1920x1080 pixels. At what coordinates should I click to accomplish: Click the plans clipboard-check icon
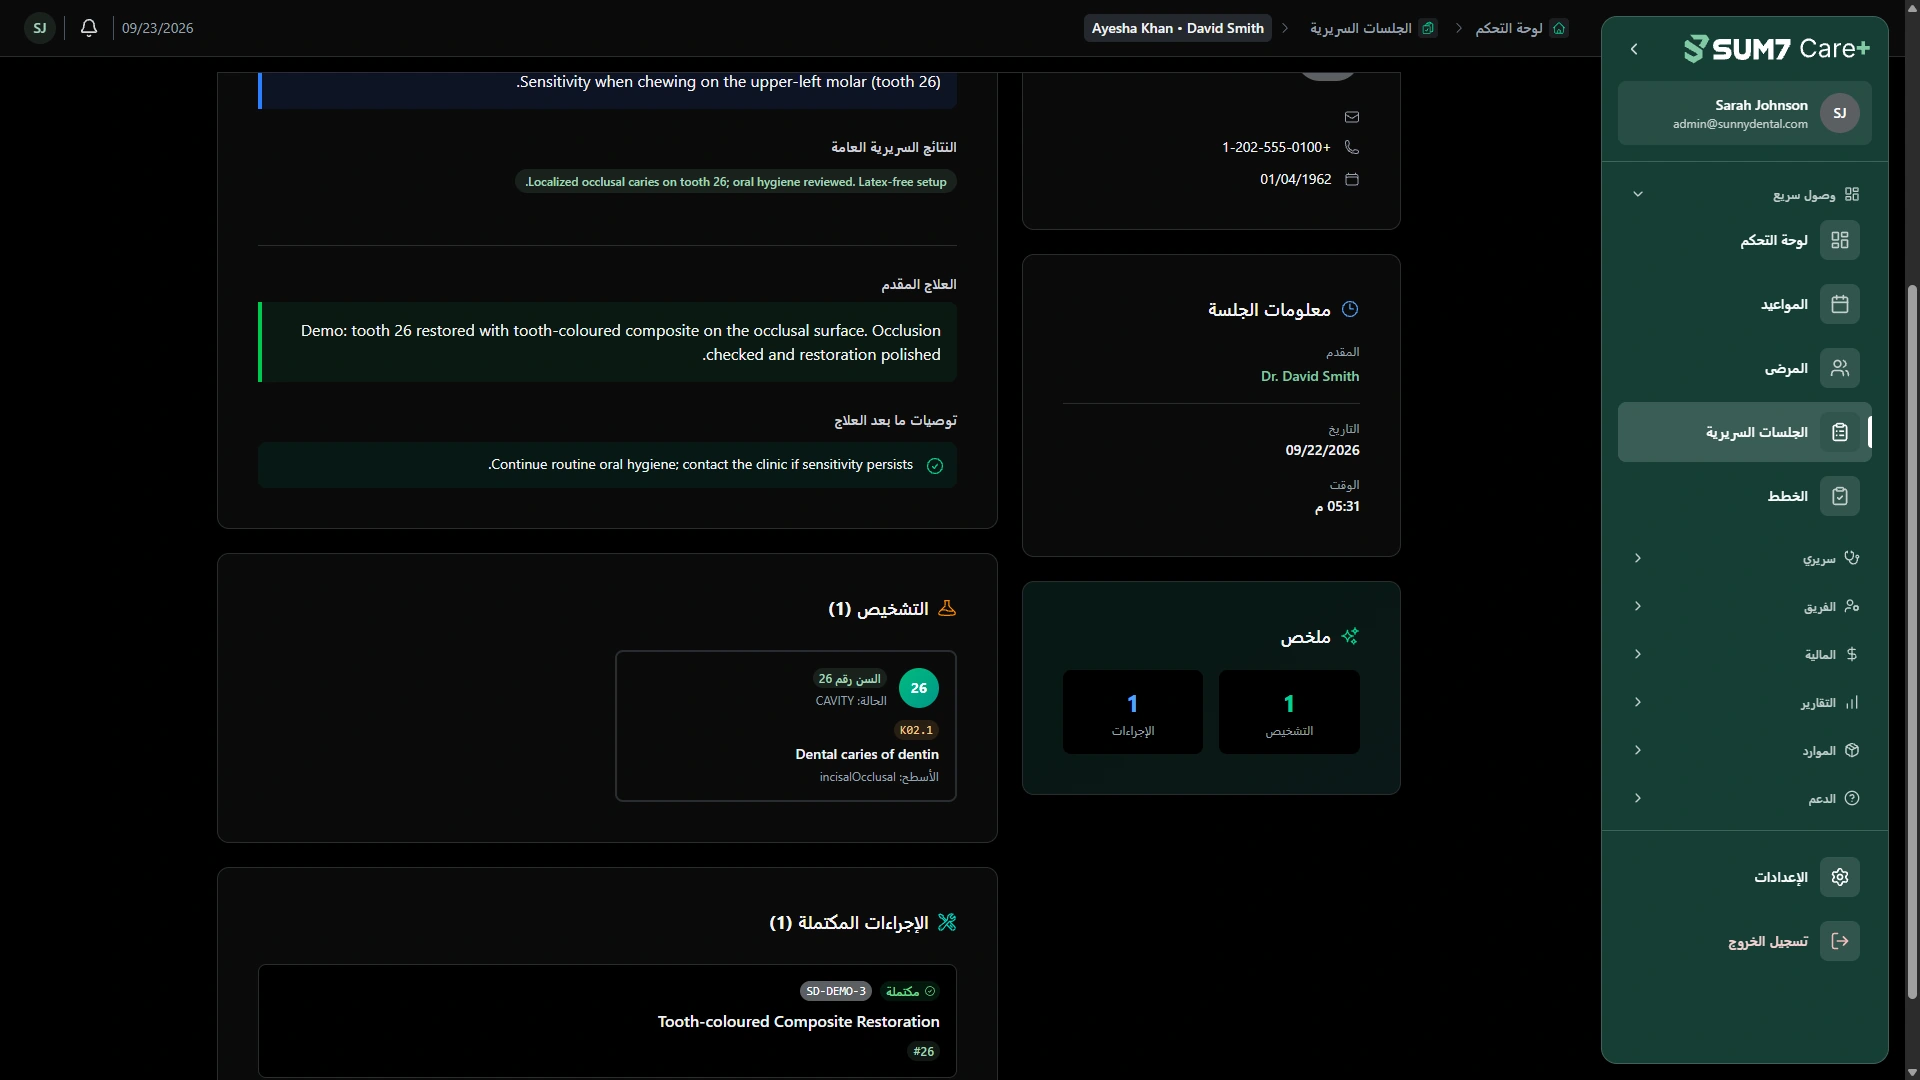tap(1840, 496)
